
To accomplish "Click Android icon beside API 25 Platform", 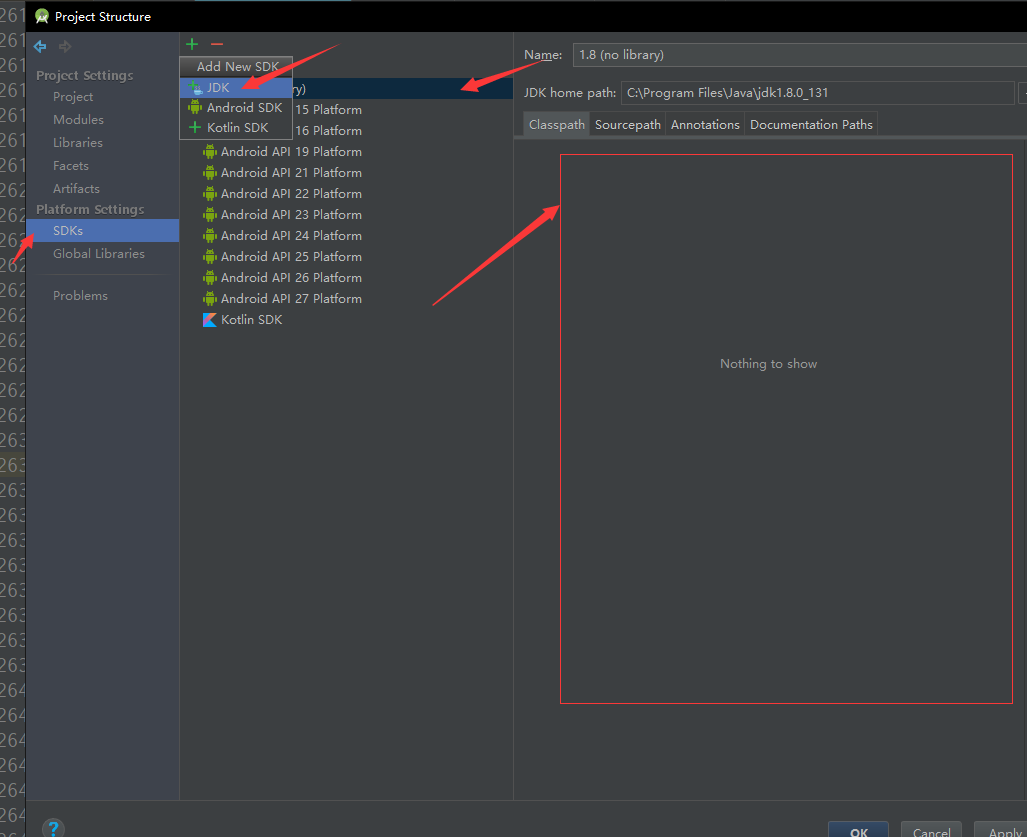I will point(210,257).
